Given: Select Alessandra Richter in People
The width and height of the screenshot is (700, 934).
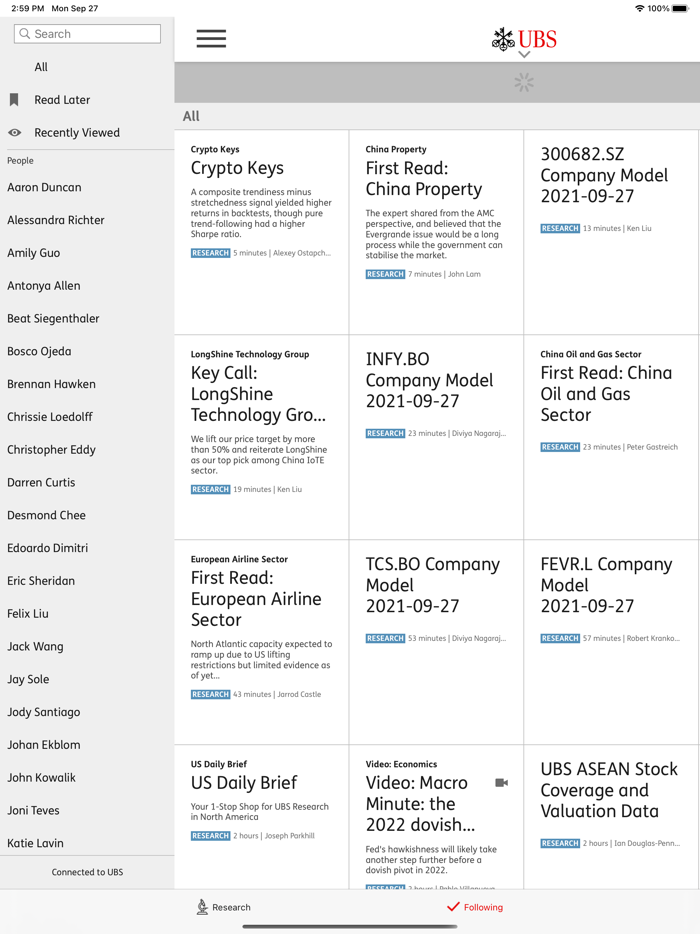Looking at the screenshot, I should 55,220.
